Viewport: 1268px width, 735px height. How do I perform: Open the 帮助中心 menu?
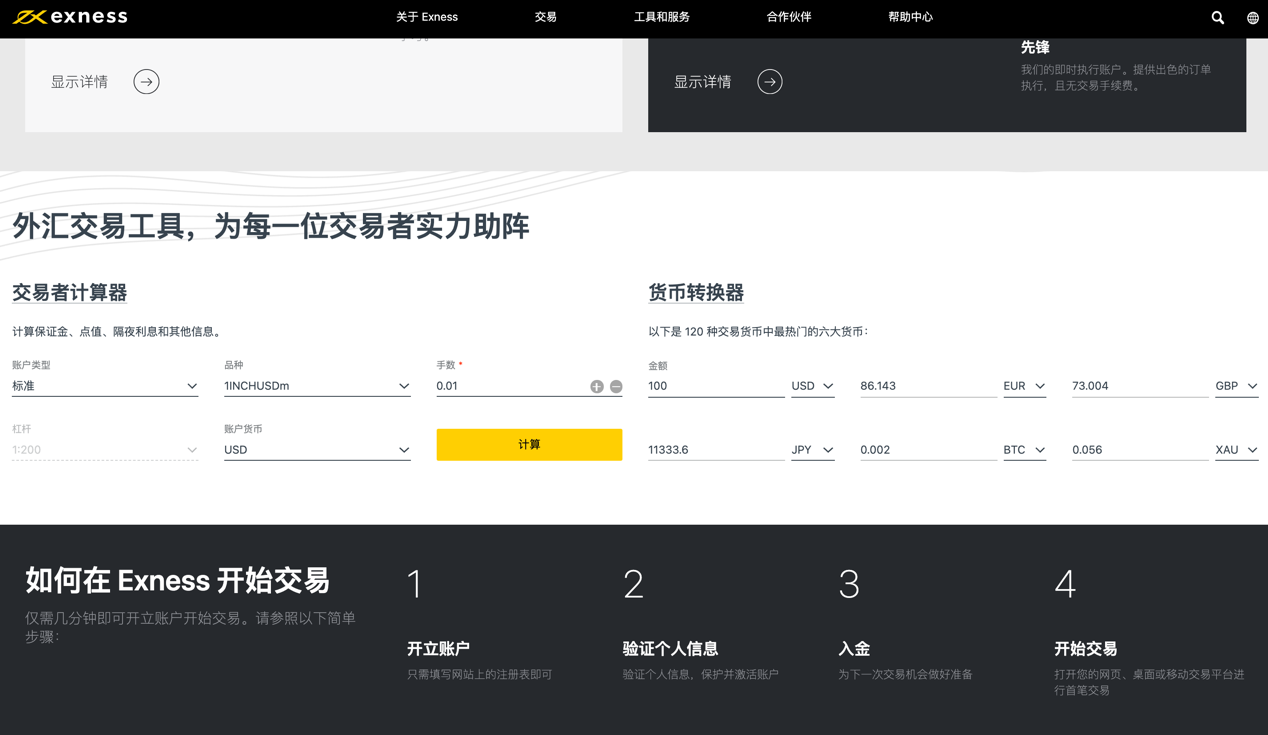(910, 17)
